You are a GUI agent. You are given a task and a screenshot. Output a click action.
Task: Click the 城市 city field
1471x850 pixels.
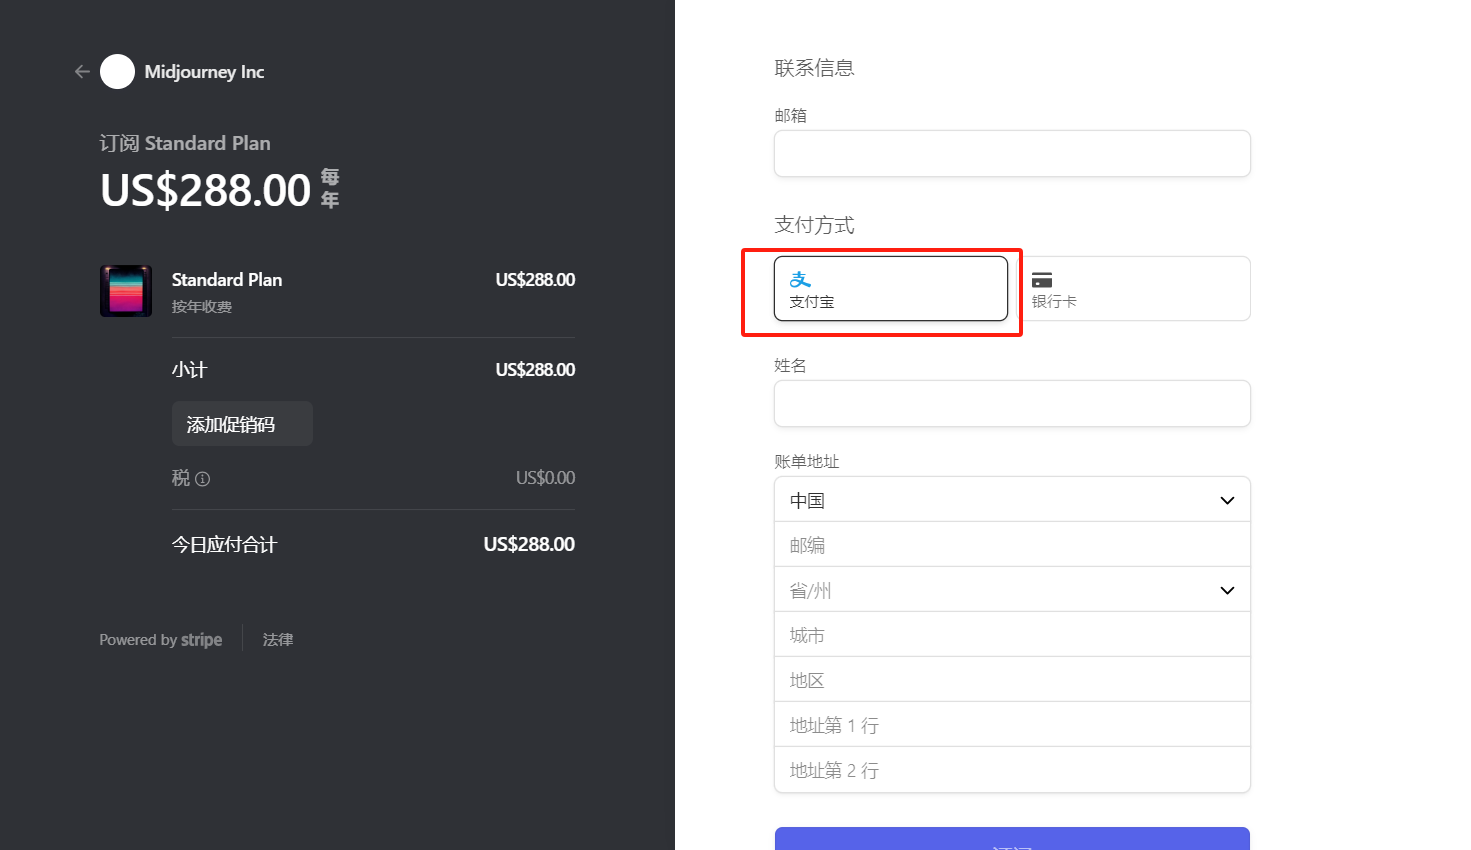(x=1012, y=635)
